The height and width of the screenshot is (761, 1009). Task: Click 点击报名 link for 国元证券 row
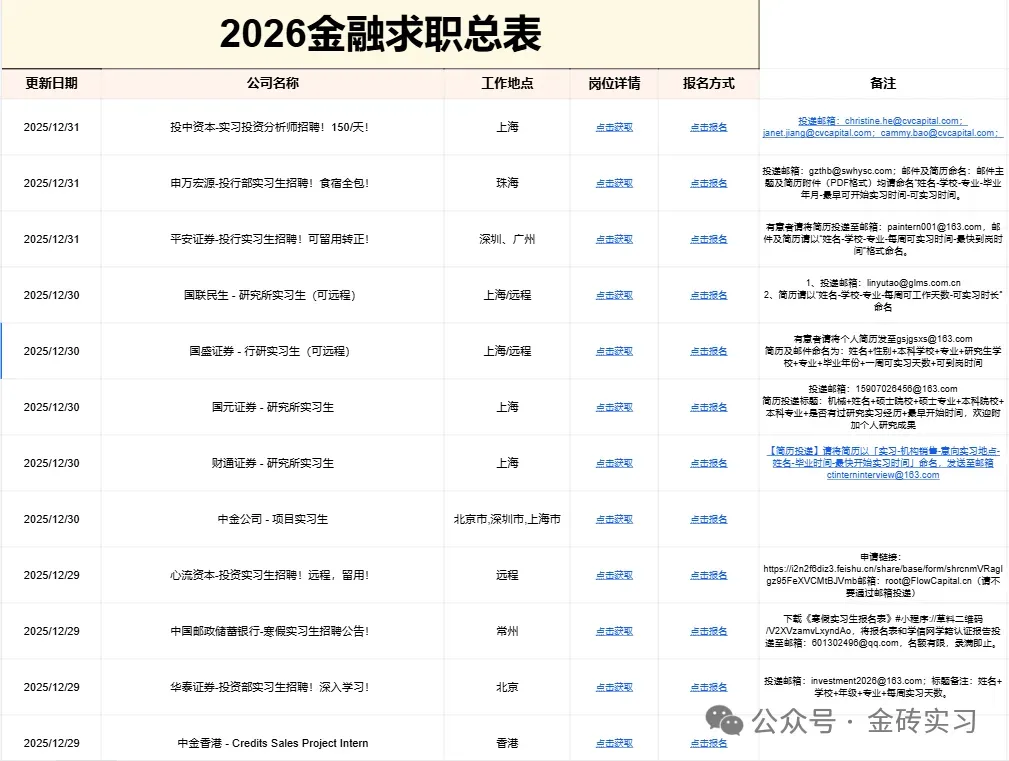708,407
